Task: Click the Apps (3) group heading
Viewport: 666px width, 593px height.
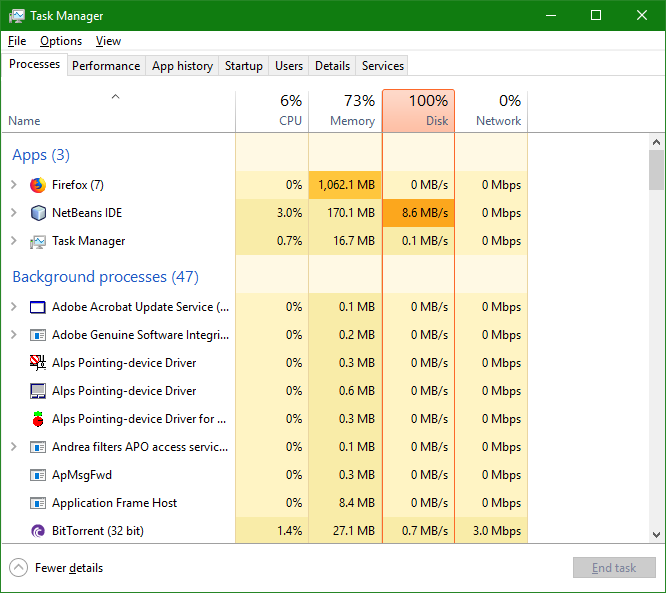Action: click(x=41, y=155)
